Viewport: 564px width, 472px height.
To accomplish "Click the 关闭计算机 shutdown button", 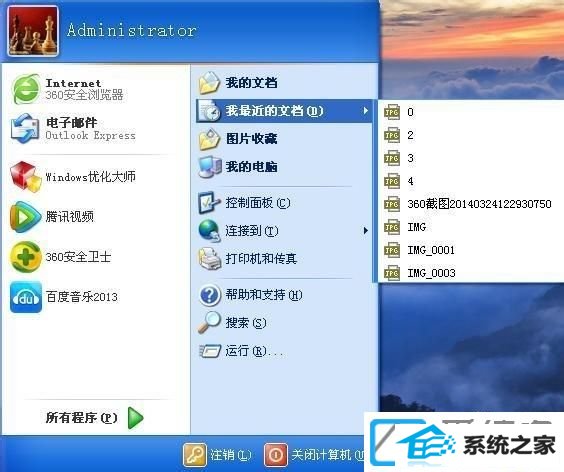I will coord(314,455).
